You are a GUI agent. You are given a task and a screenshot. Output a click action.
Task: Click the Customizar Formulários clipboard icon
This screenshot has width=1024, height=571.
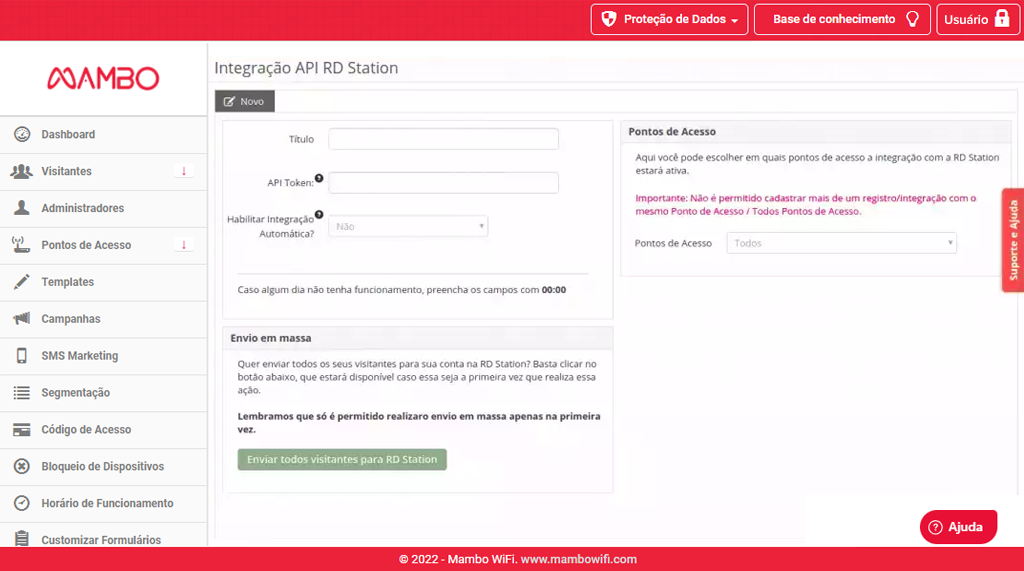pyautogui.click(x=22, y=538)
